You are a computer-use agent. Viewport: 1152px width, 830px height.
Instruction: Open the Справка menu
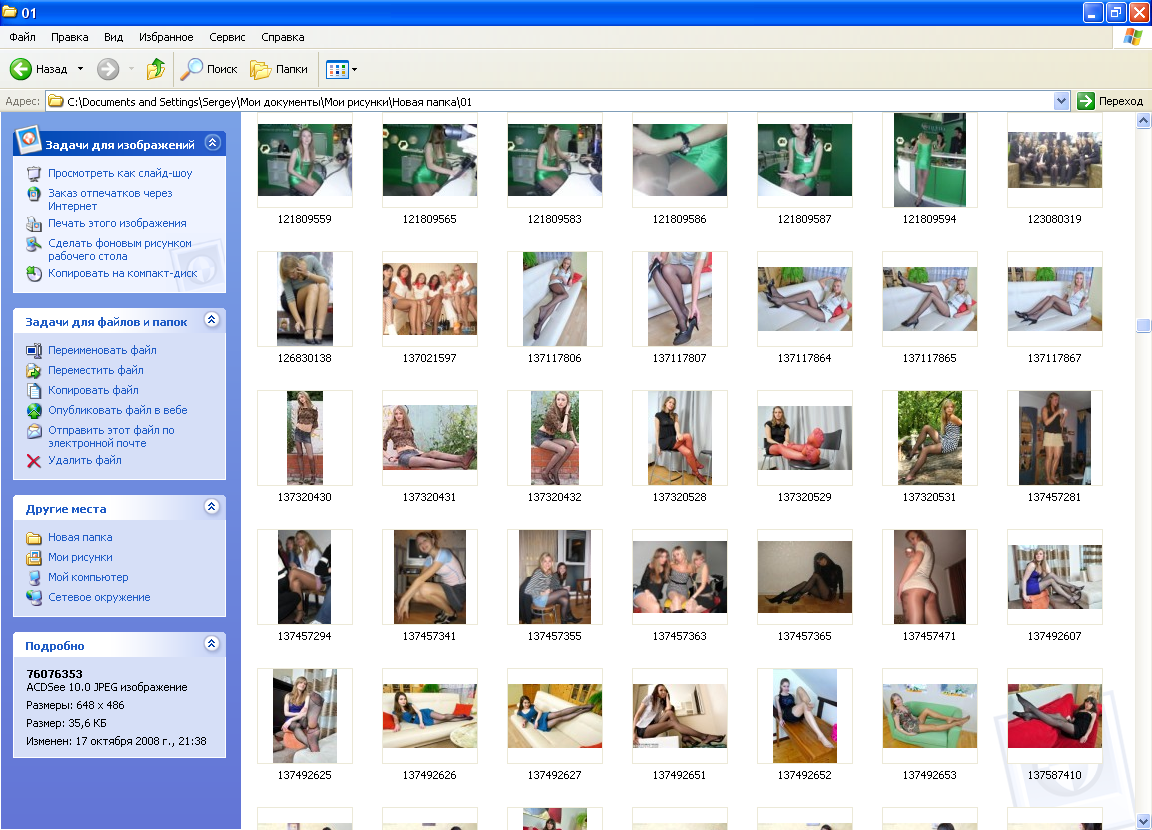283,37
